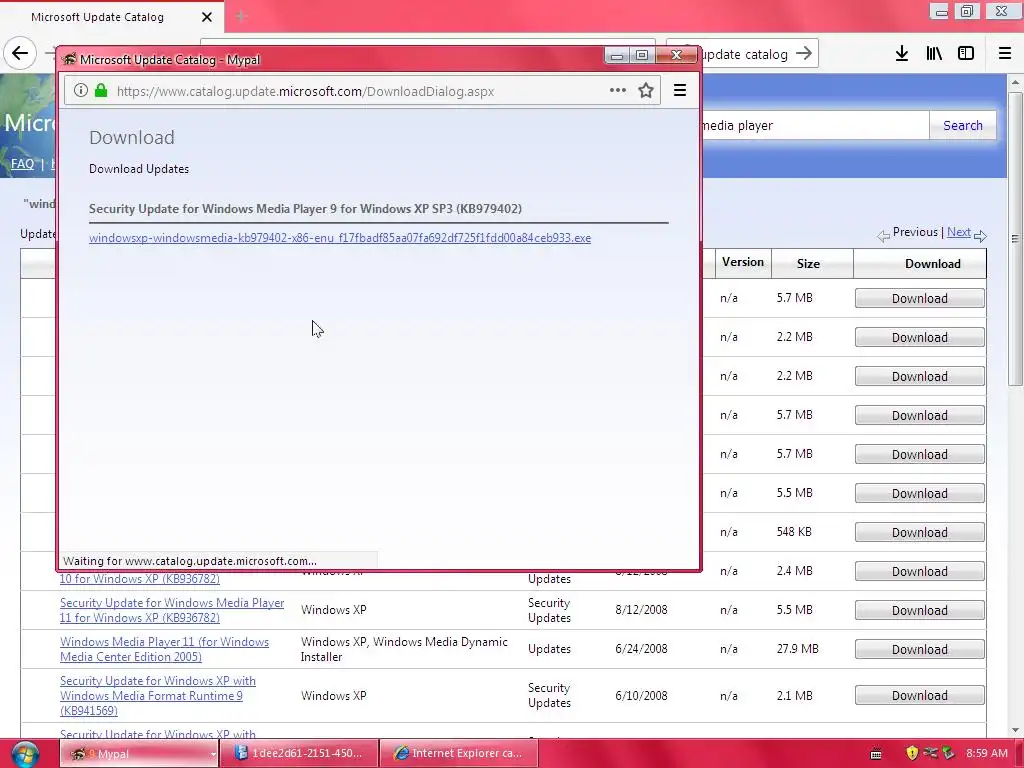The height and width of the screenshot is (768, 1024).
Task: Click the Previous pagination text
Action: click(915, 232)
